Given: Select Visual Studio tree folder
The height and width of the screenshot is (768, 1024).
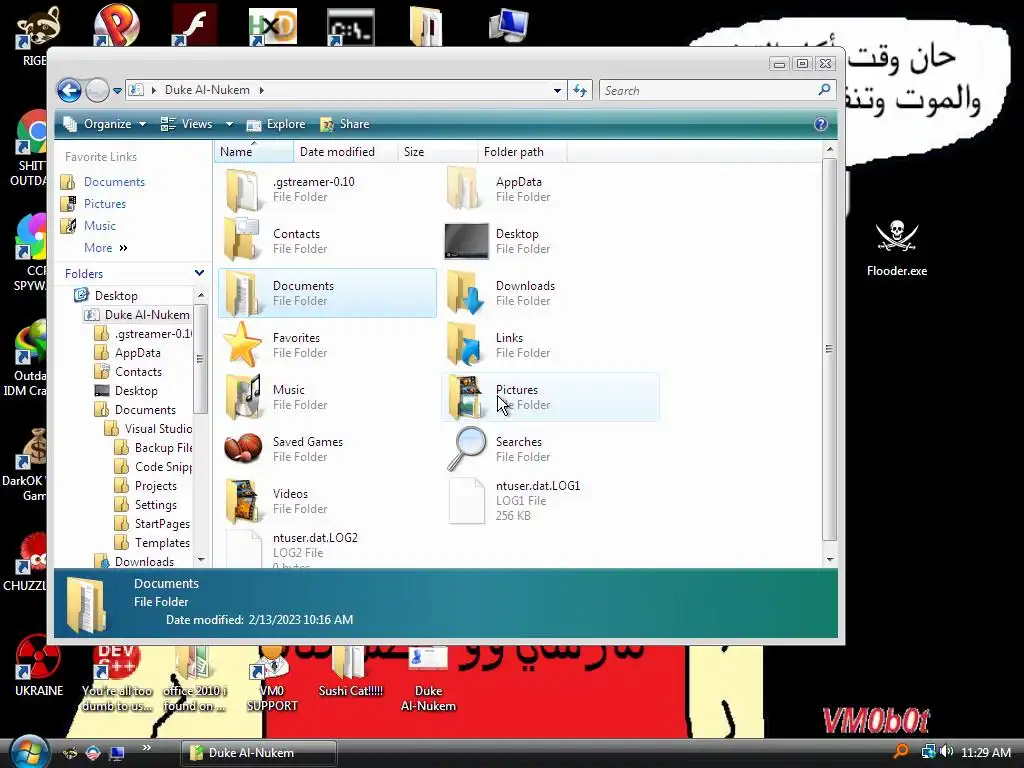Looking at the screenshot, I should 158,429.
